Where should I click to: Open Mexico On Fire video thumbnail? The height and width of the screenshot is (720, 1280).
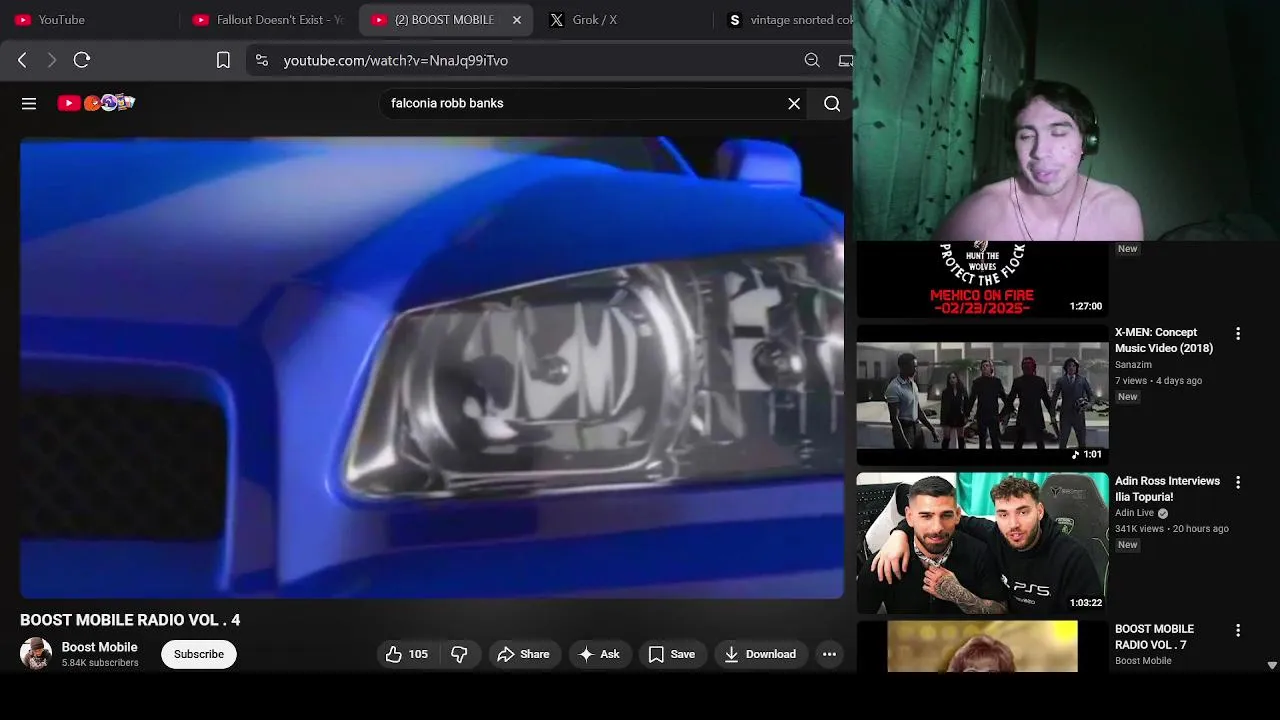tap(983, 279)
